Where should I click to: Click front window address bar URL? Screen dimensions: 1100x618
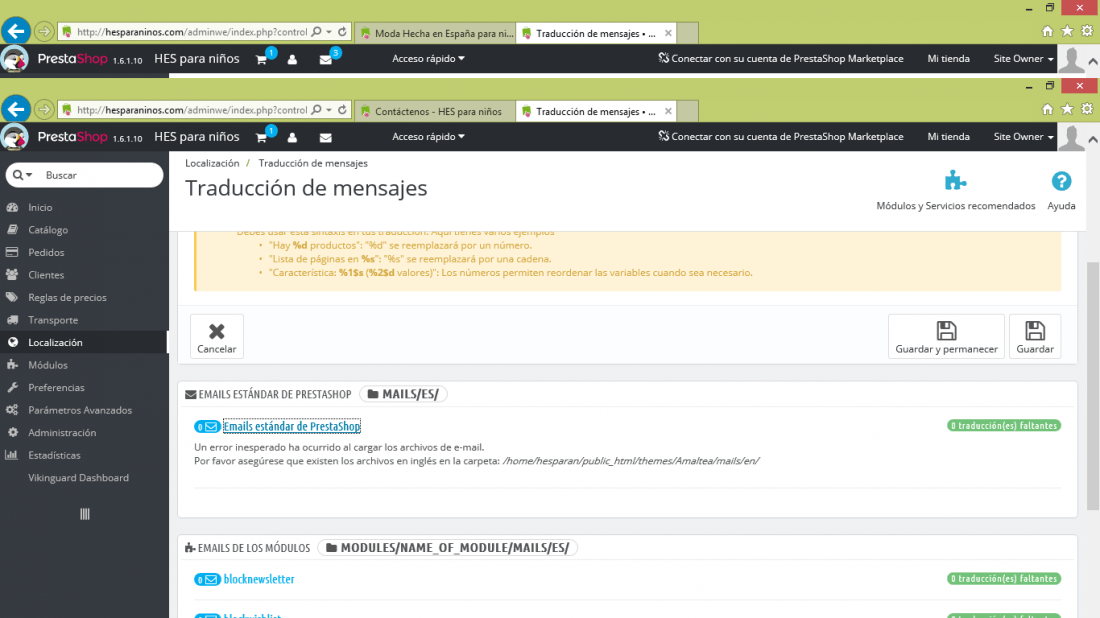(192, 110)
